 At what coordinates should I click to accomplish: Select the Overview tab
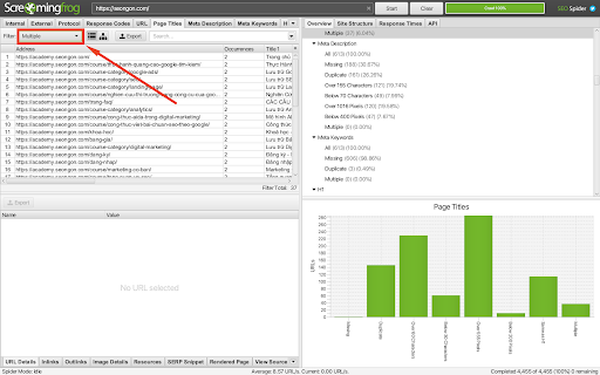(319, 23)
